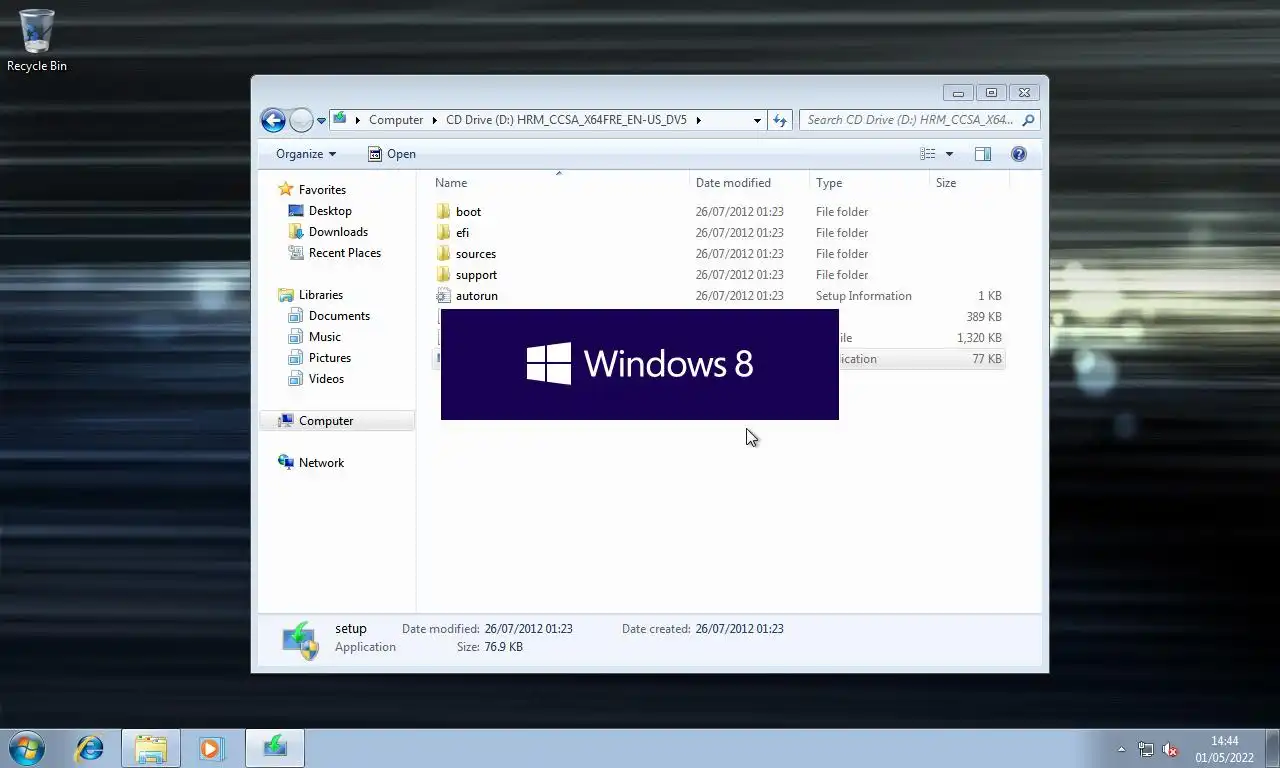The height and width of the screenshot is (768, 1280).
Task: Maximize the Explorer window
Action: coord(991,93)
